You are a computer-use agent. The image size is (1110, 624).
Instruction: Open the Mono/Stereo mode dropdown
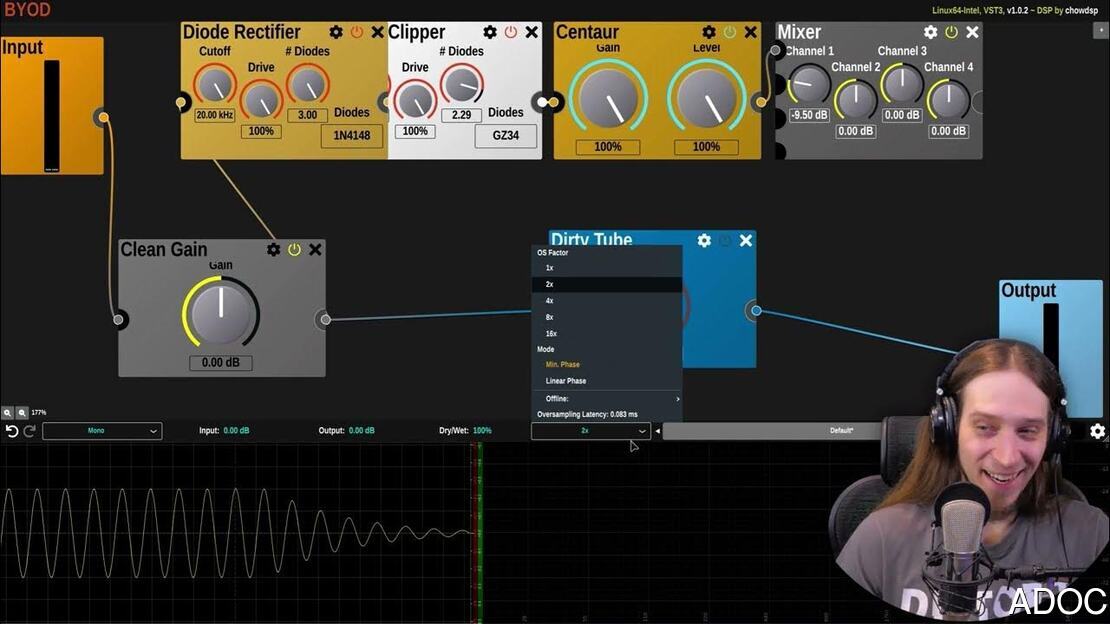(102, 431)
